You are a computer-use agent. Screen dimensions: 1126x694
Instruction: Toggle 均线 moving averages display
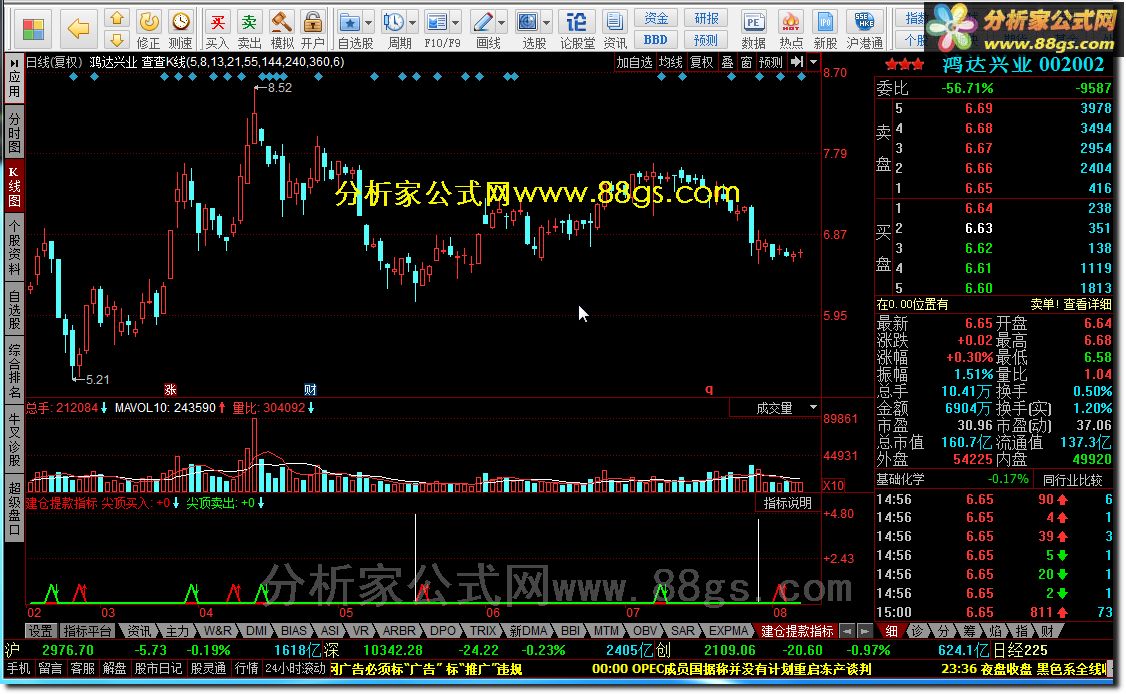coord(670,63)
